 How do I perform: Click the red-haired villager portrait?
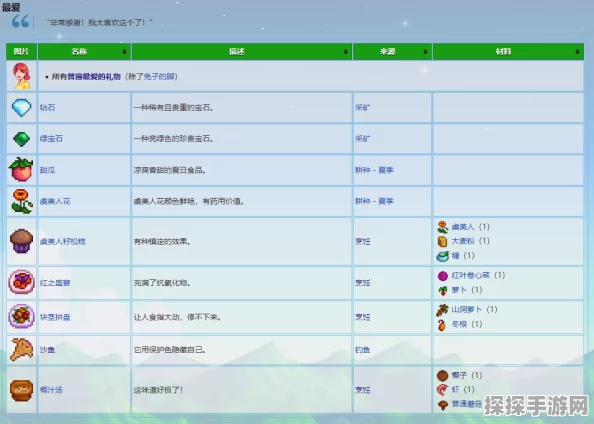[x=21, y=76]
